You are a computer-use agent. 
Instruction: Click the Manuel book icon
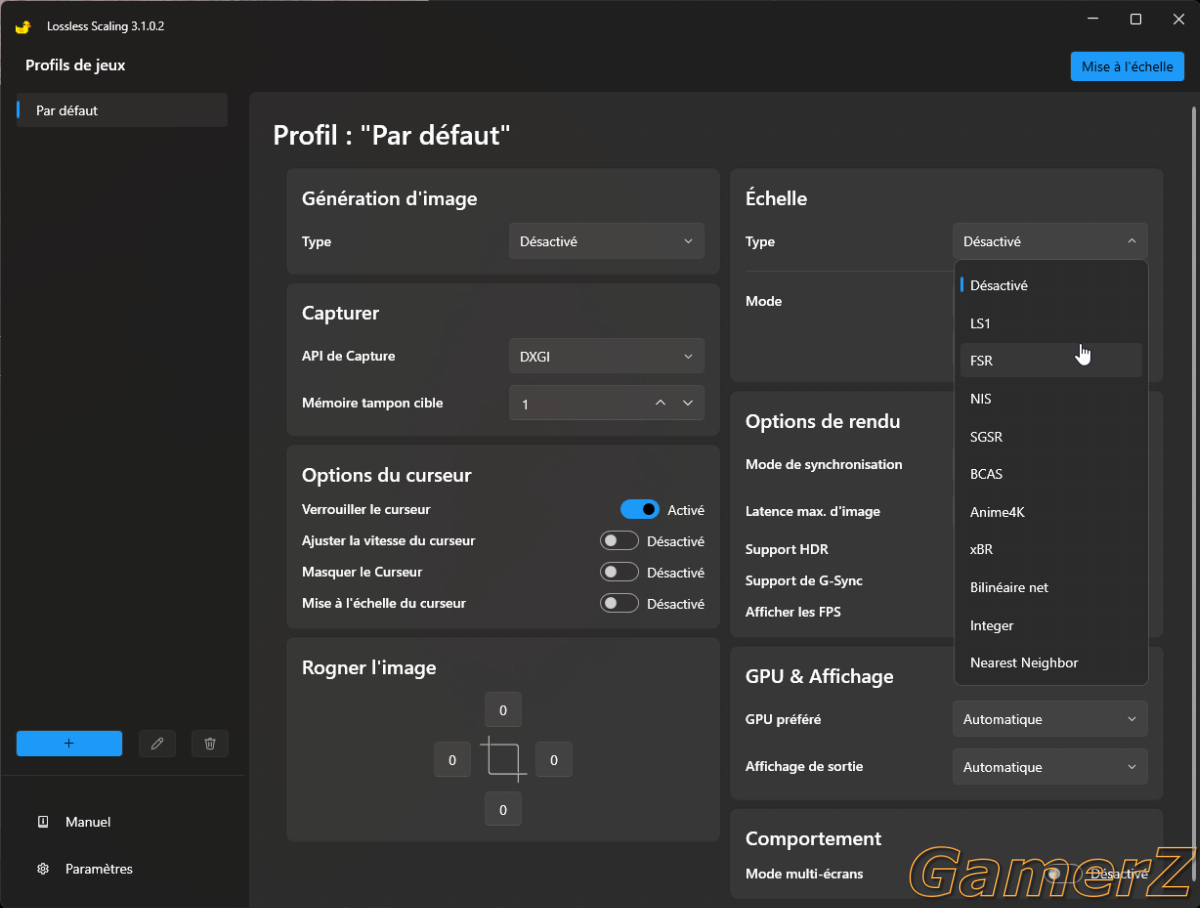click(x=43, y=822)
